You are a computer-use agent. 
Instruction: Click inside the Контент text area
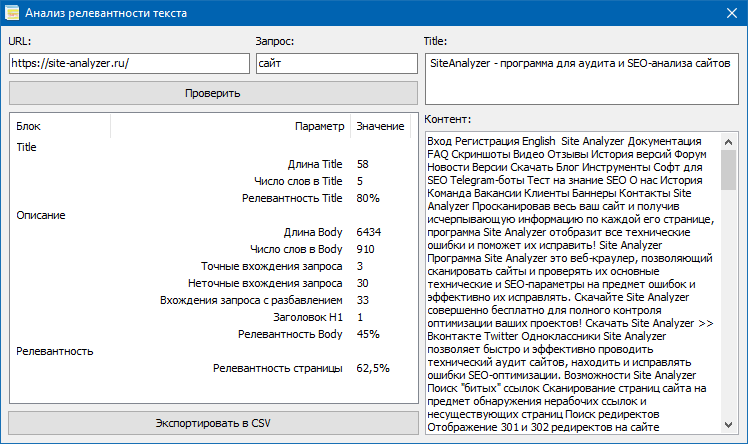tap(573, 283)
